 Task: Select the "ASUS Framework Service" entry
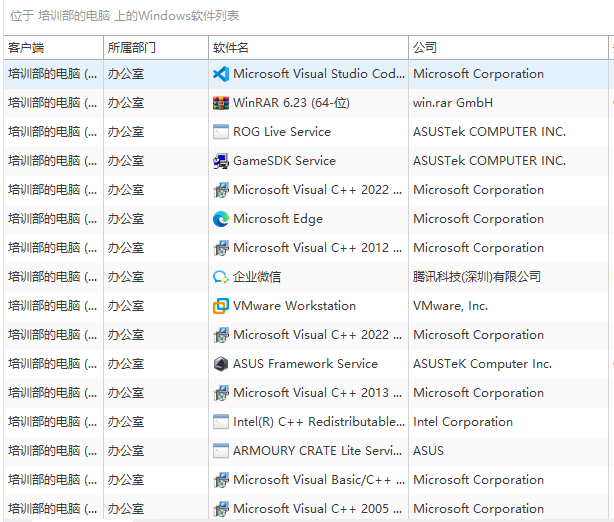[305, 363]
